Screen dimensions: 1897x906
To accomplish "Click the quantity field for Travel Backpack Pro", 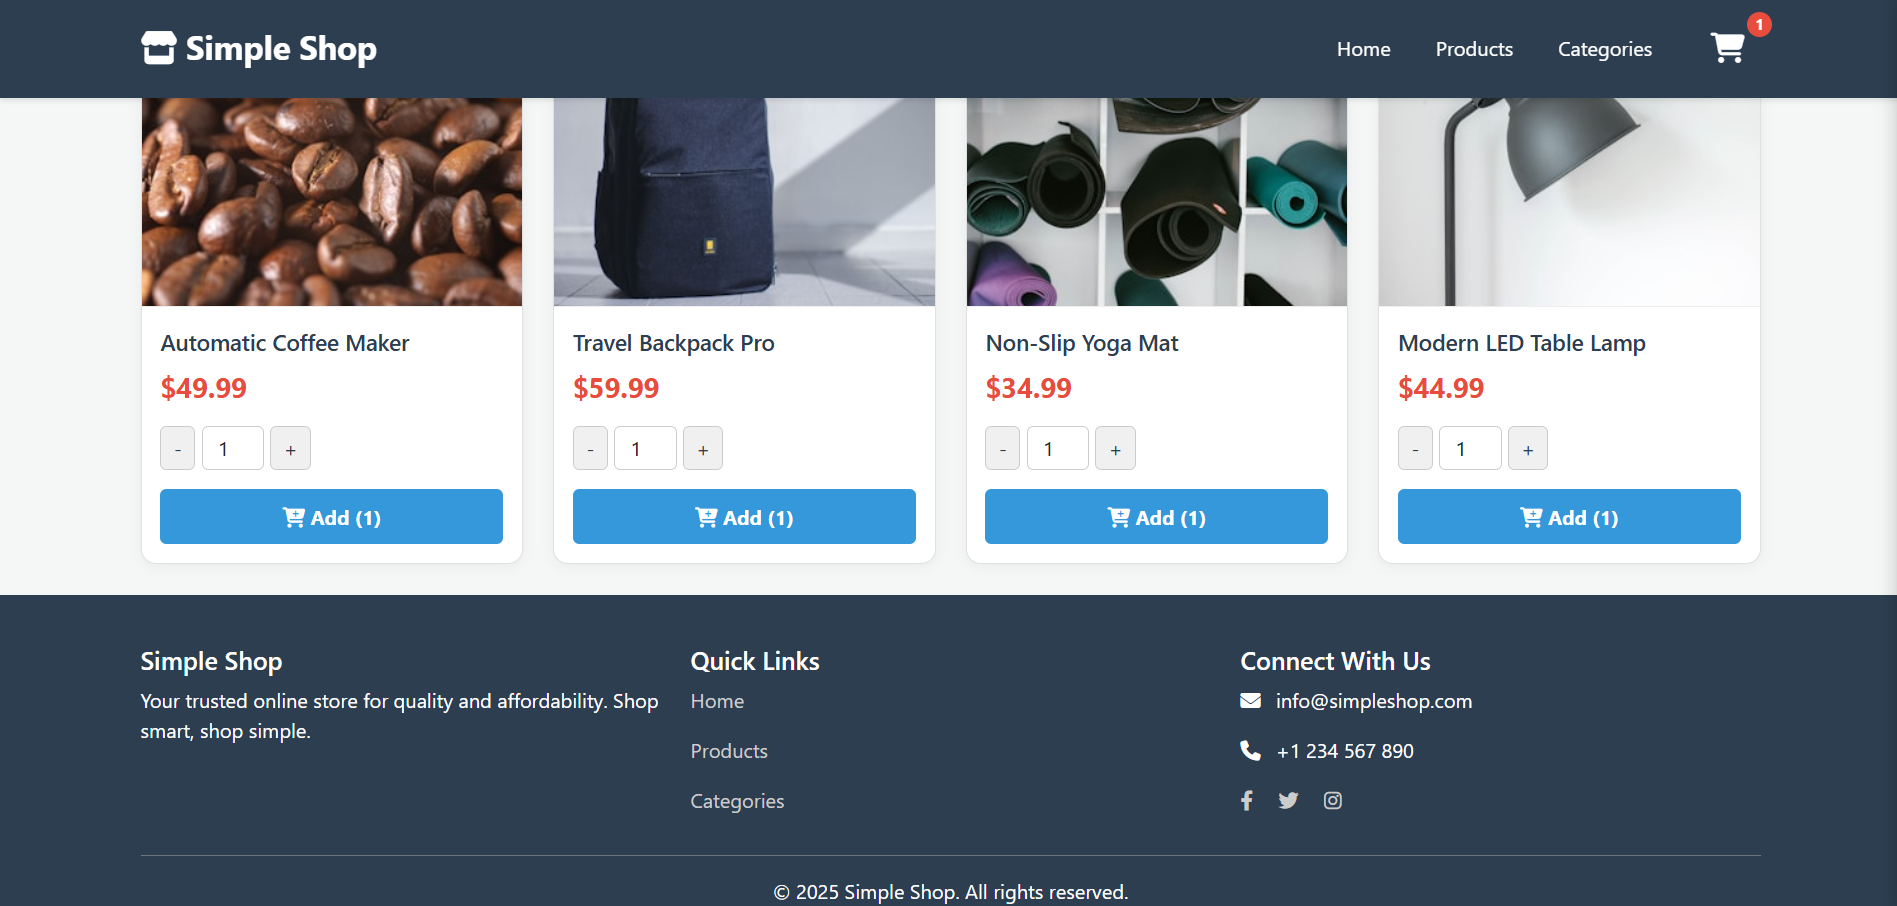I will click(x=645, y=448).
